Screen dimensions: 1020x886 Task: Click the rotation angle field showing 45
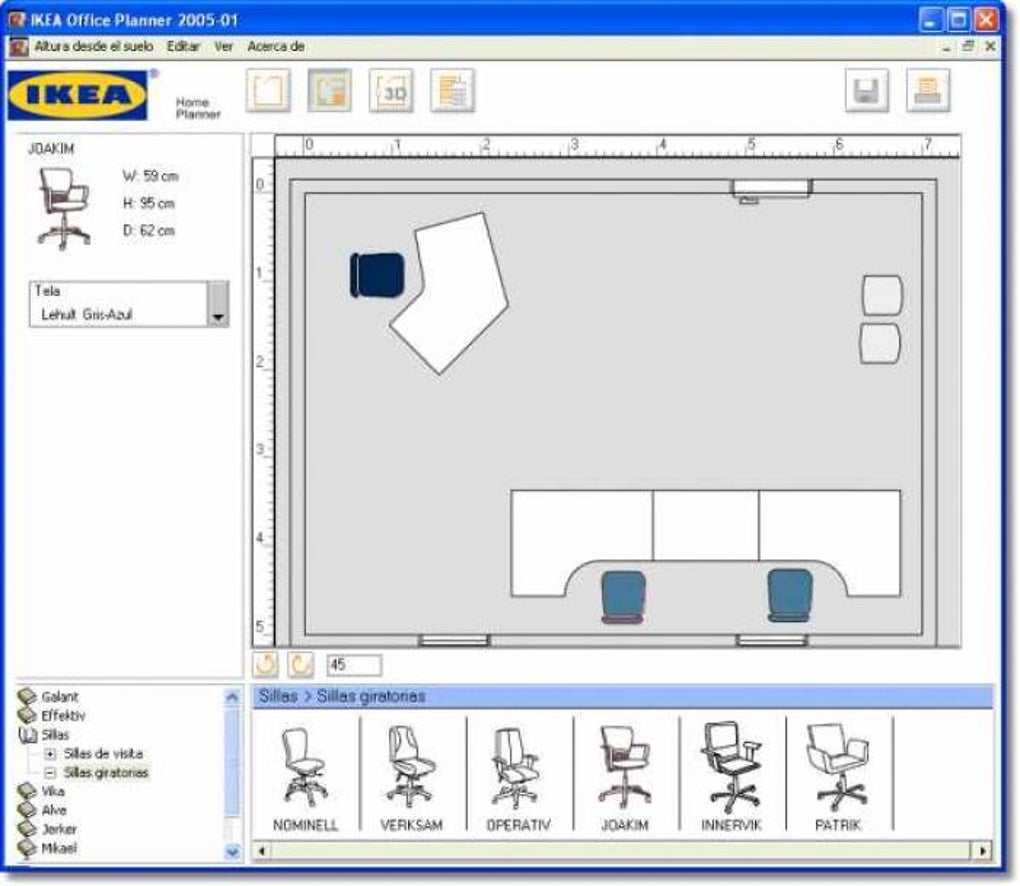[x=354, y=665]
